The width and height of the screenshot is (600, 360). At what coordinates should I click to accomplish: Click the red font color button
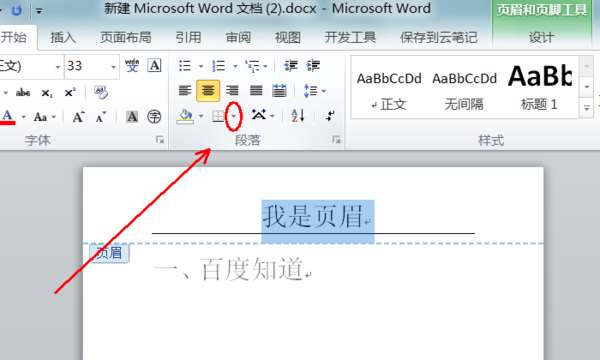pos(8,116)
